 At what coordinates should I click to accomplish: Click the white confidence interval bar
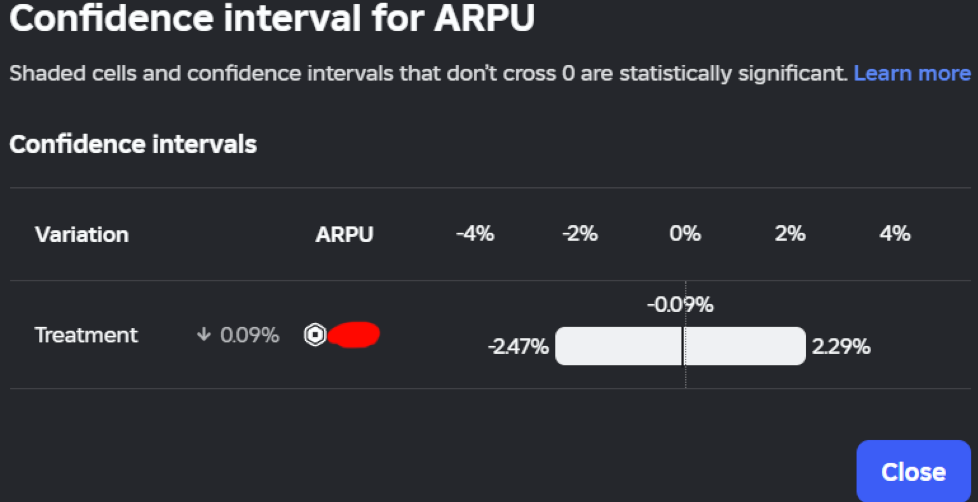[x=620, y=346]
